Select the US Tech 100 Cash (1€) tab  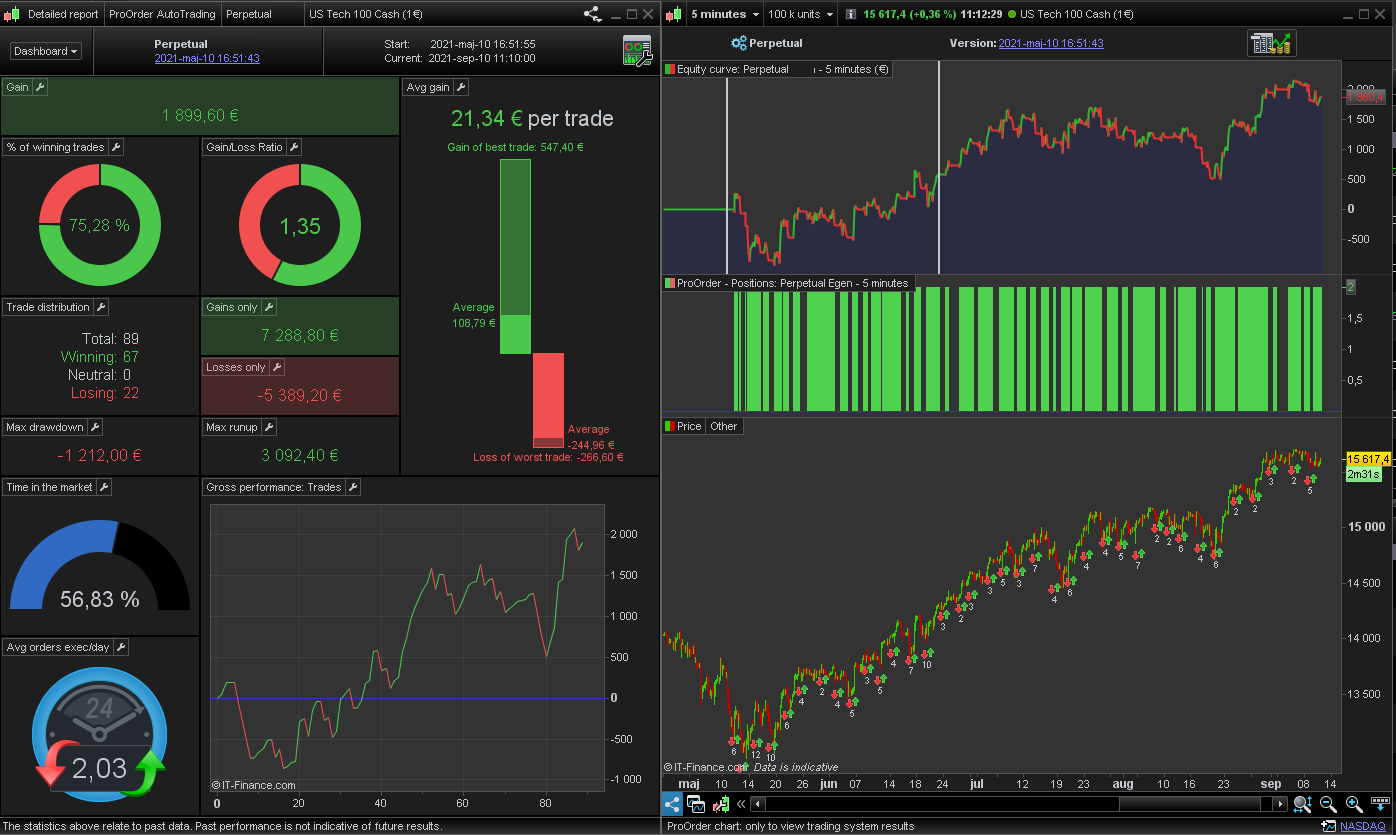365,14
